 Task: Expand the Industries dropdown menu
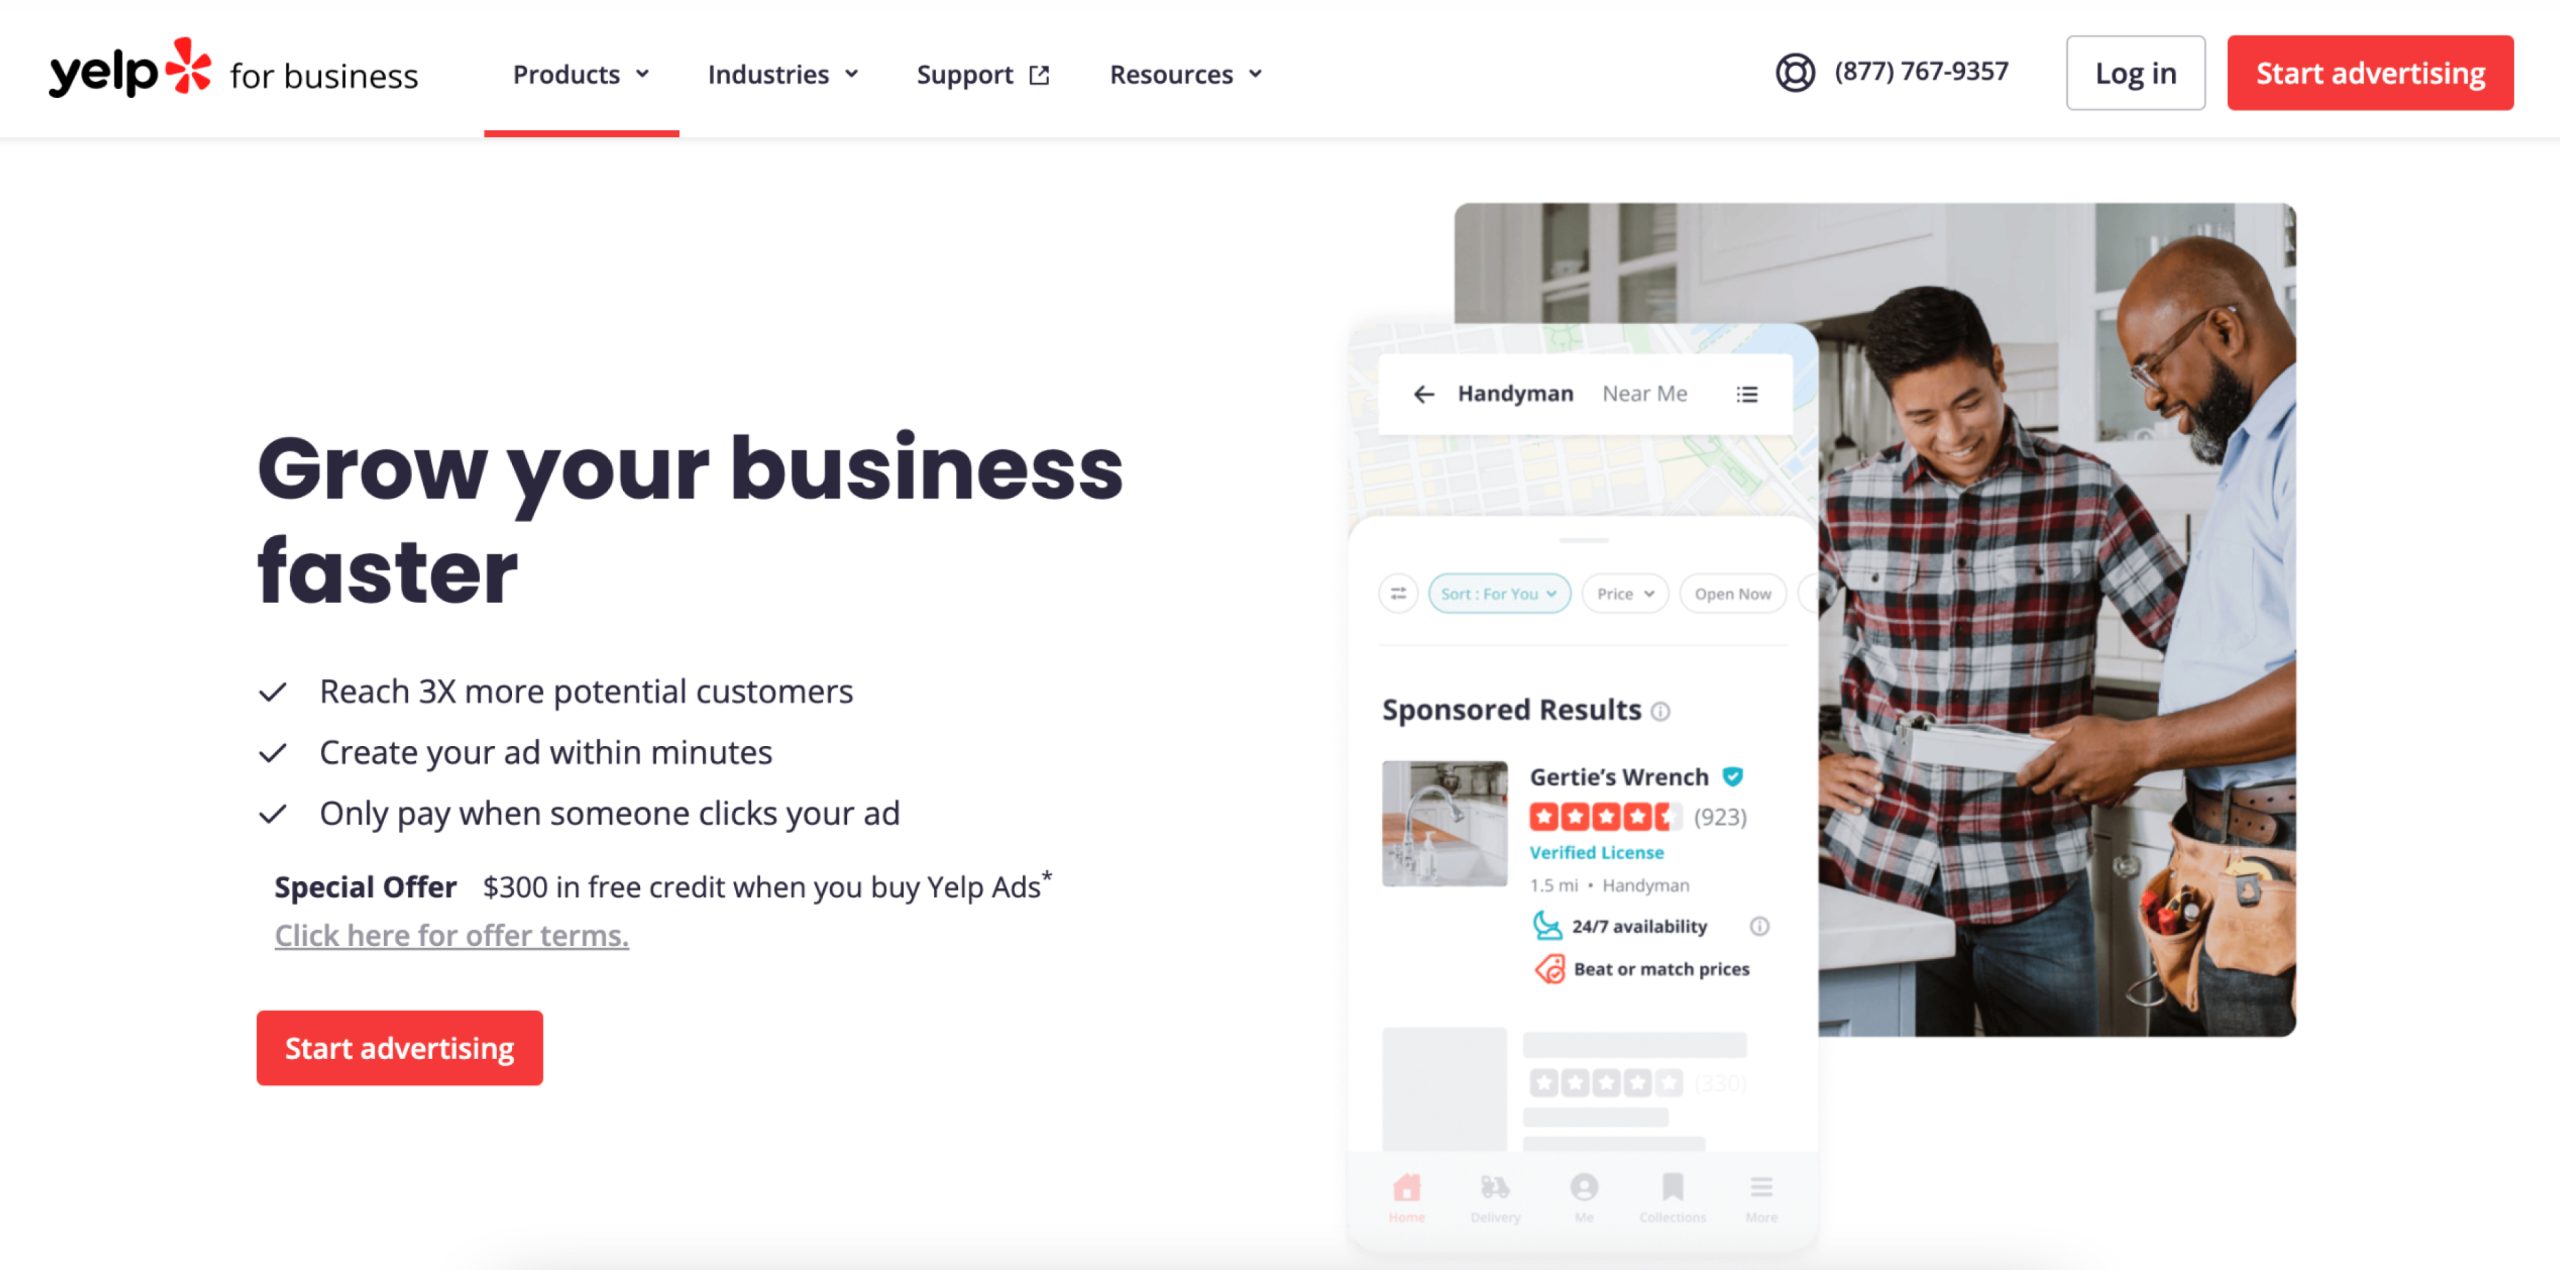(x=782, y=72)
